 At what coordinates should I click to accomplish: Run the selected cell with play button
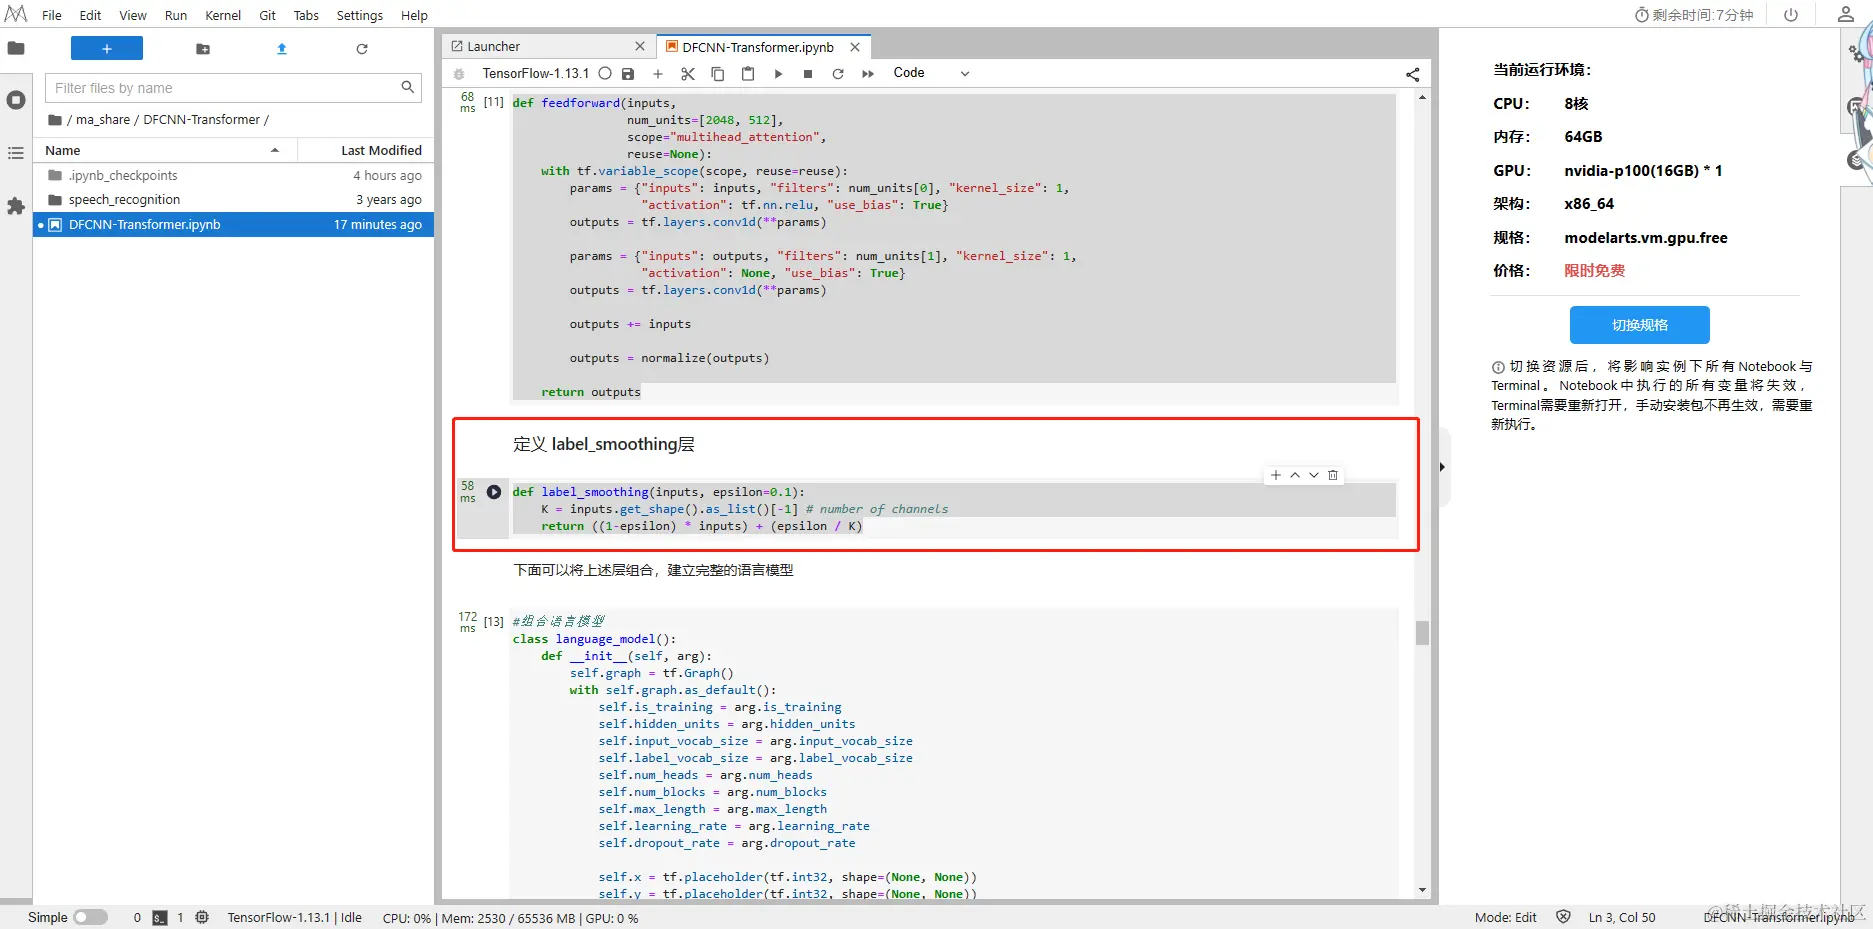[778, 74]
